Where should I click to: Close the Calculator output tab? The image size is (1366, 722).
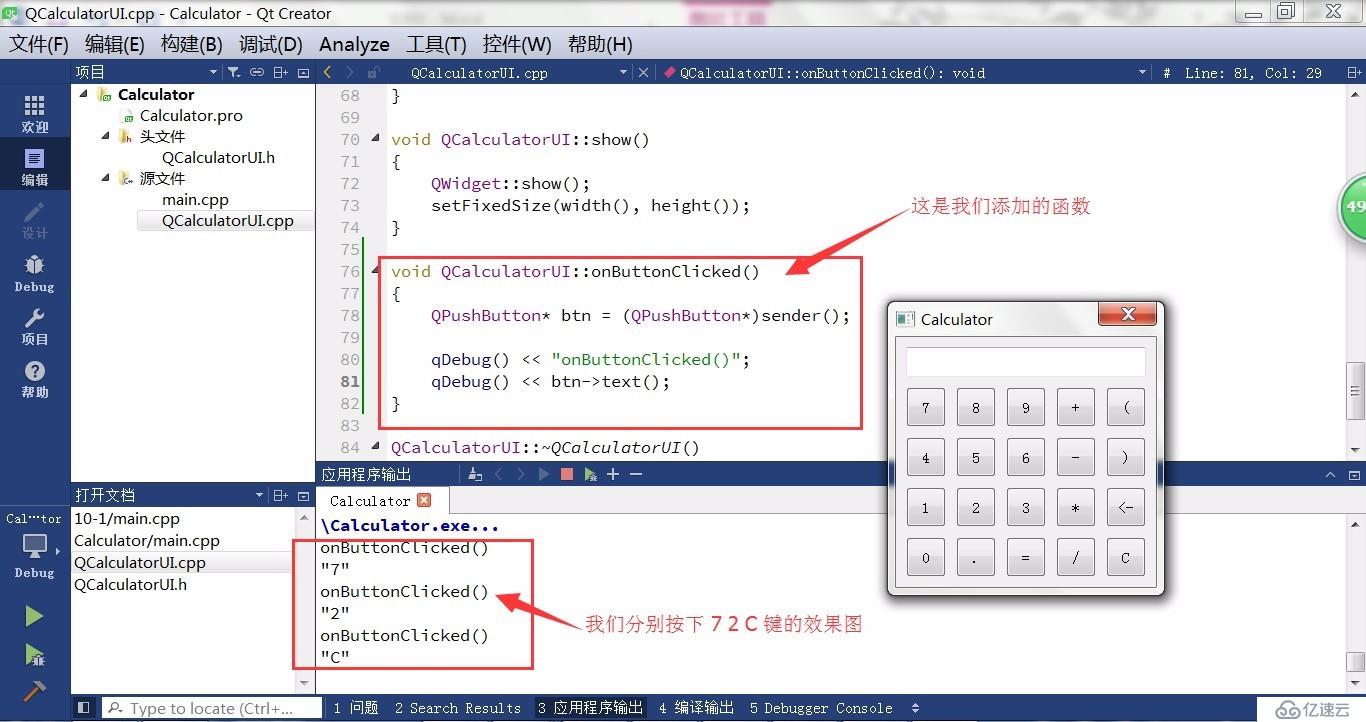point(424,500)
